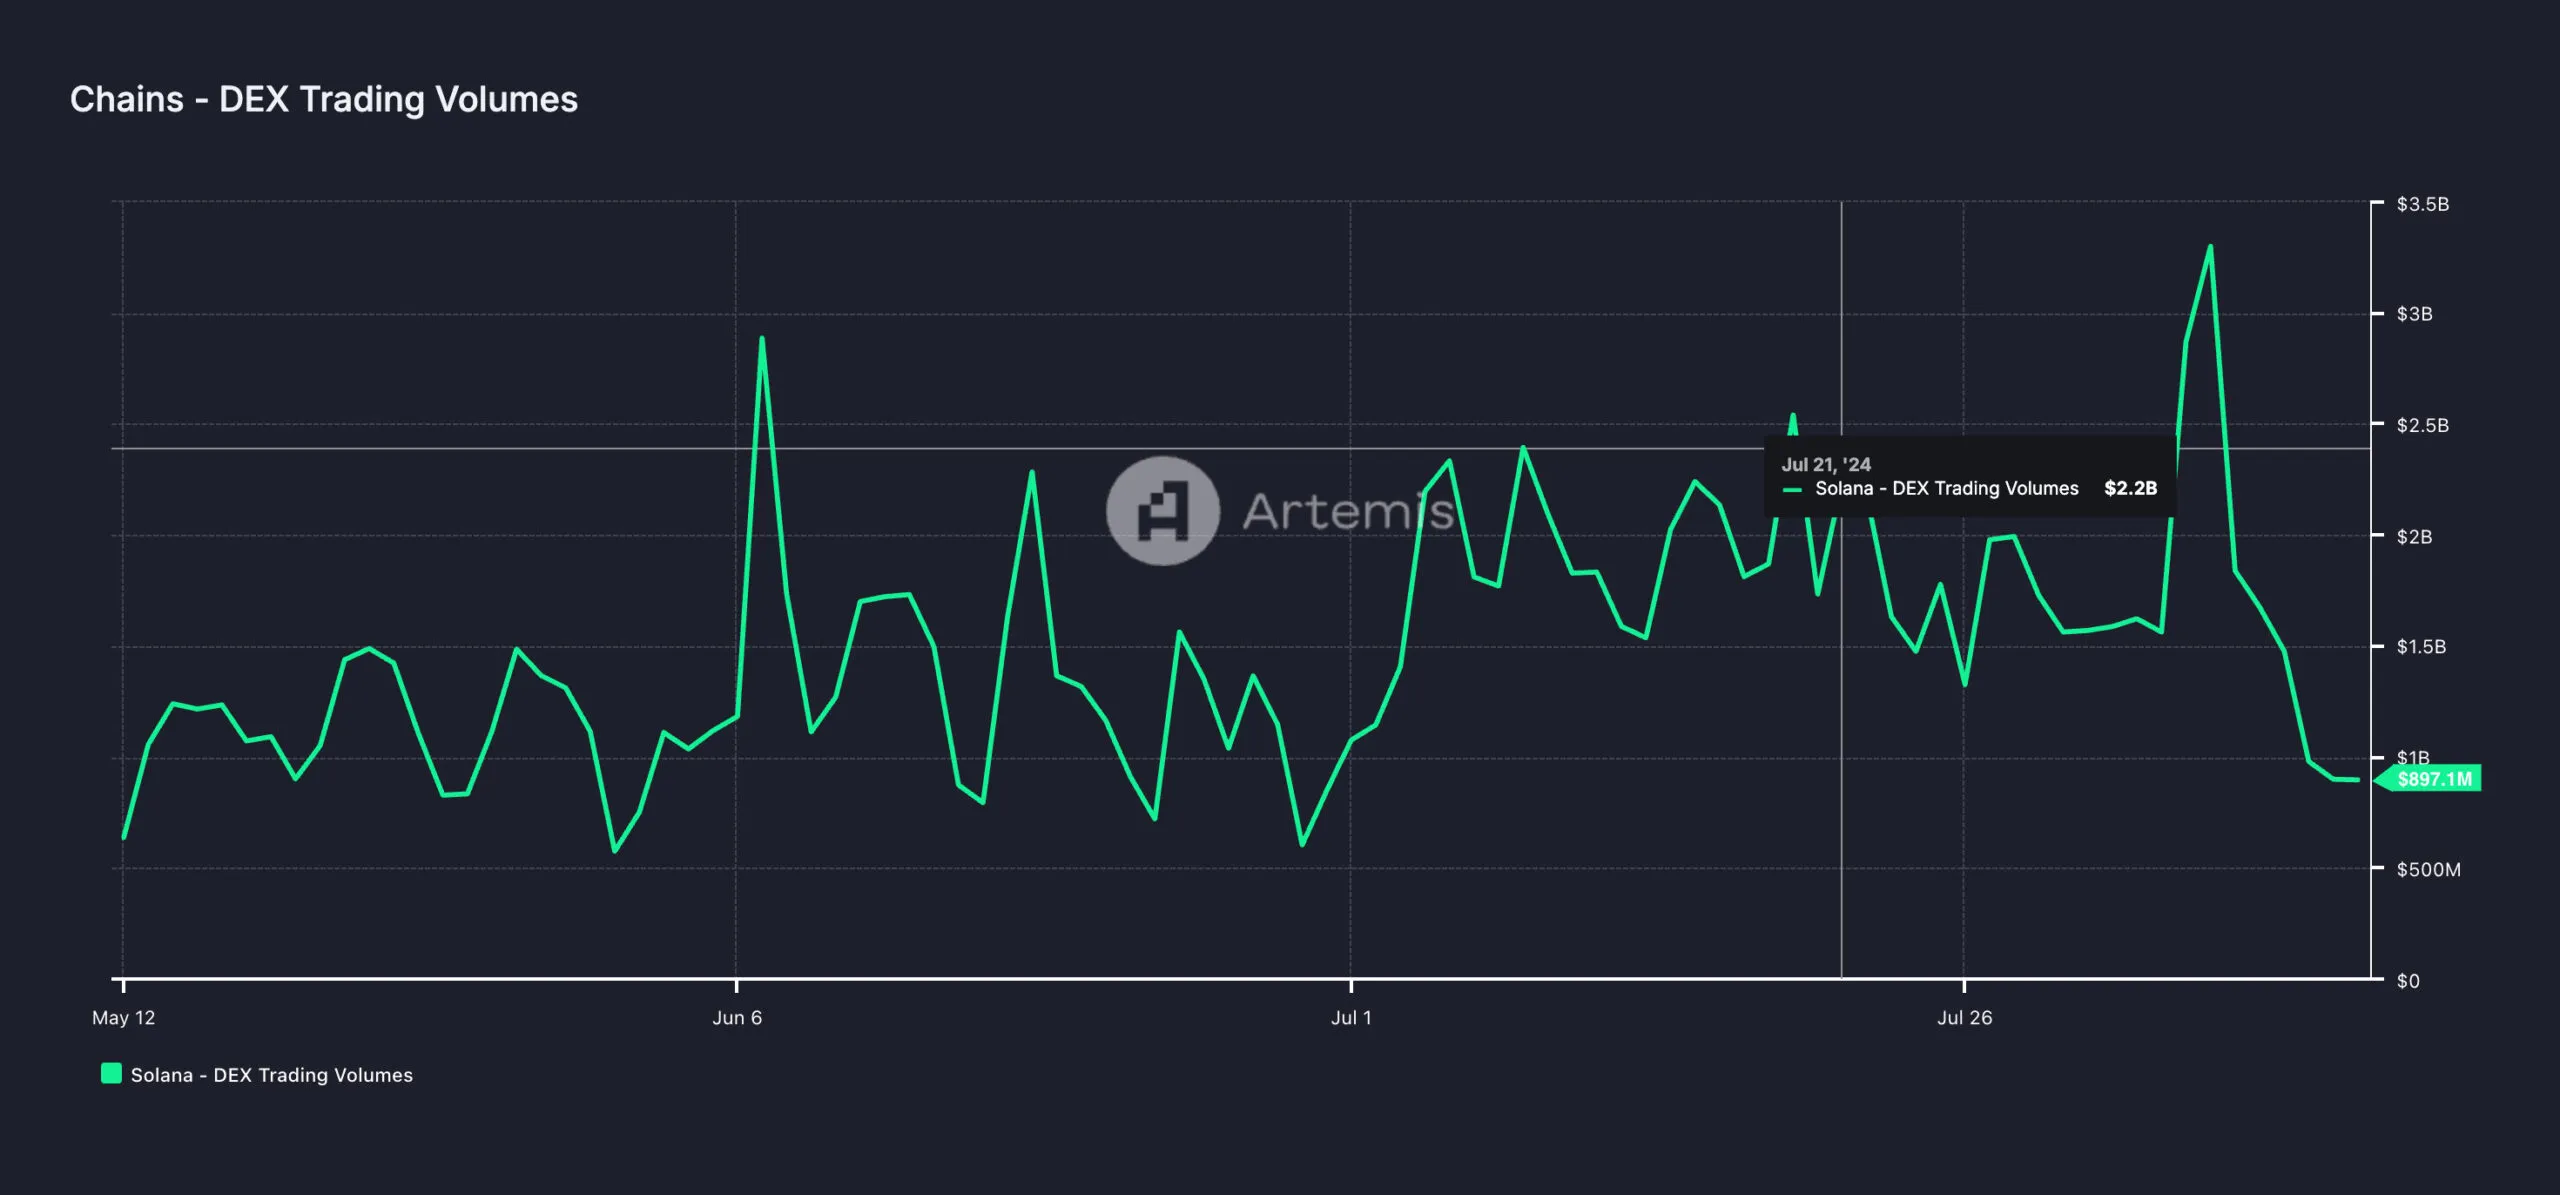Toggle the Solana - DEX Trading Volumes legend entry
The image size is (2560, 1195).
click(270, 1076)
